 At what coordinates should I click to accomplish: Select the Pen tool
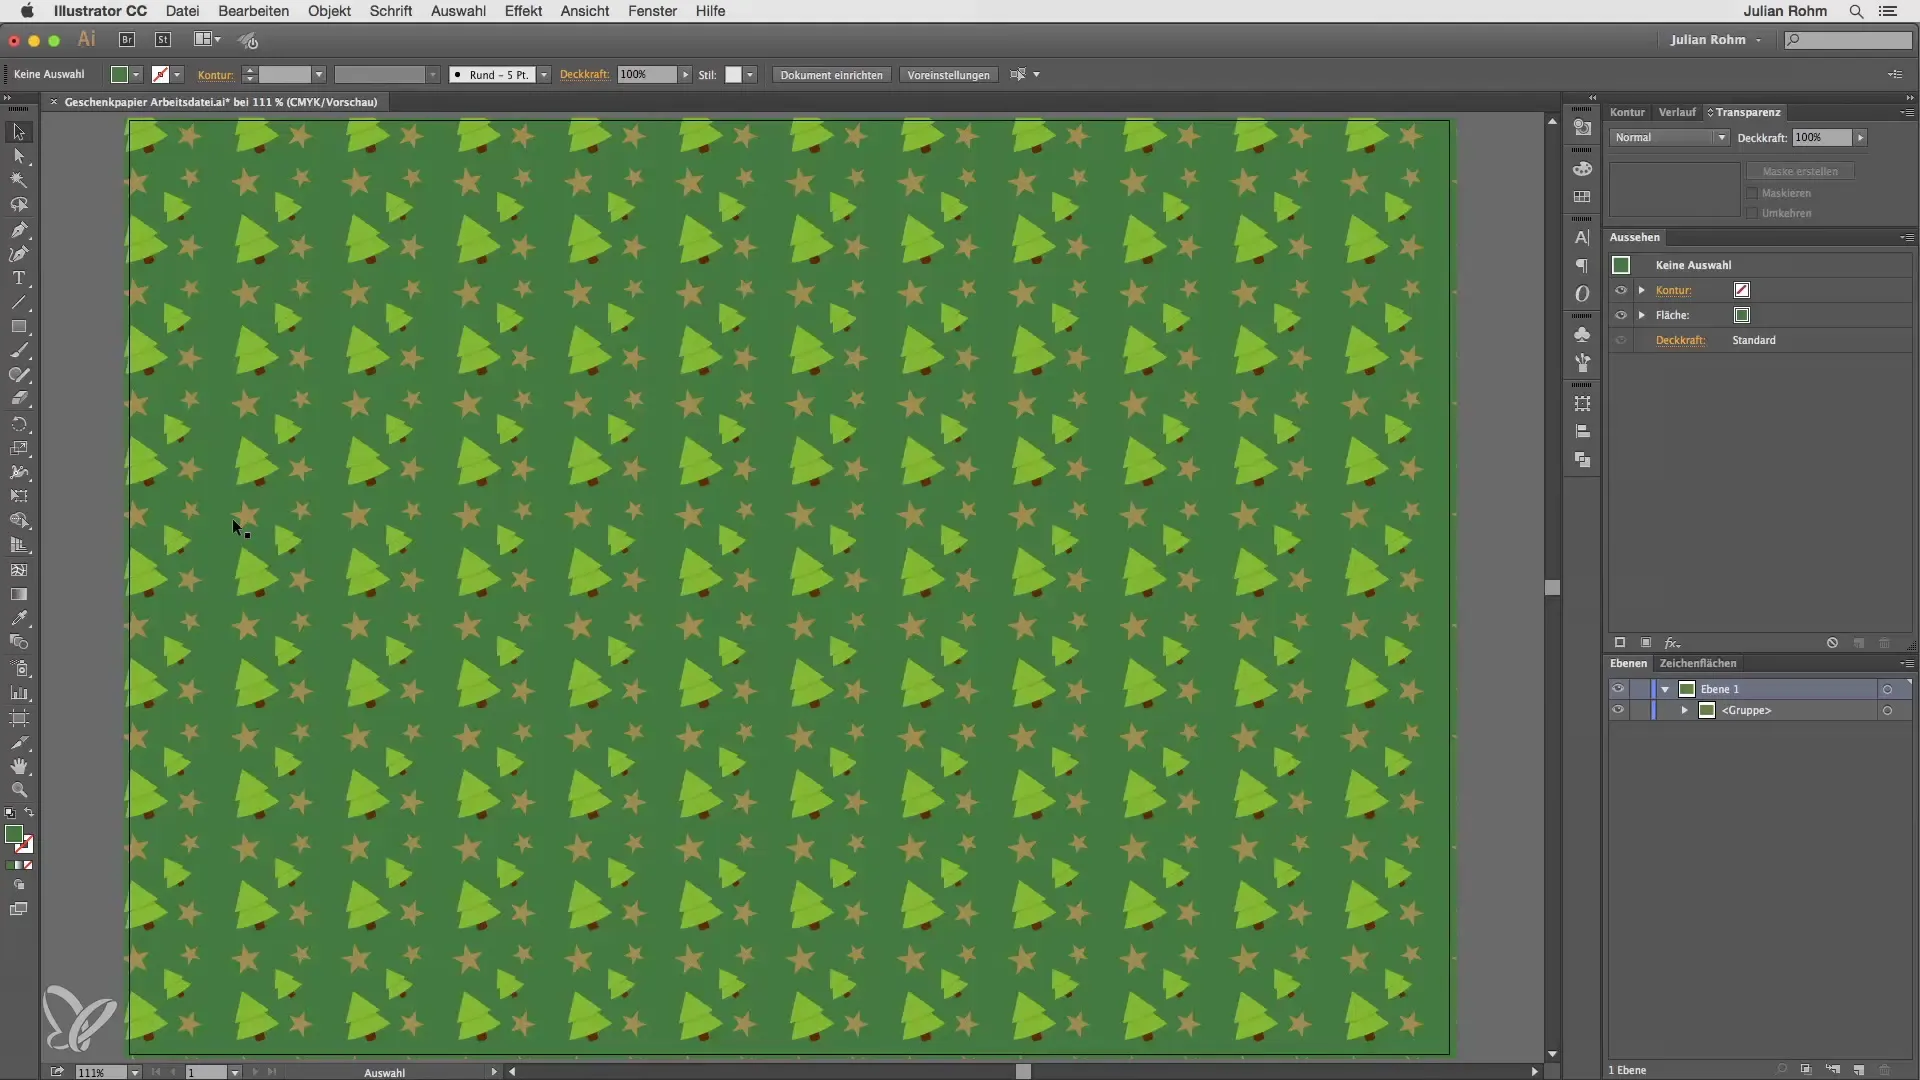[19, 230]
